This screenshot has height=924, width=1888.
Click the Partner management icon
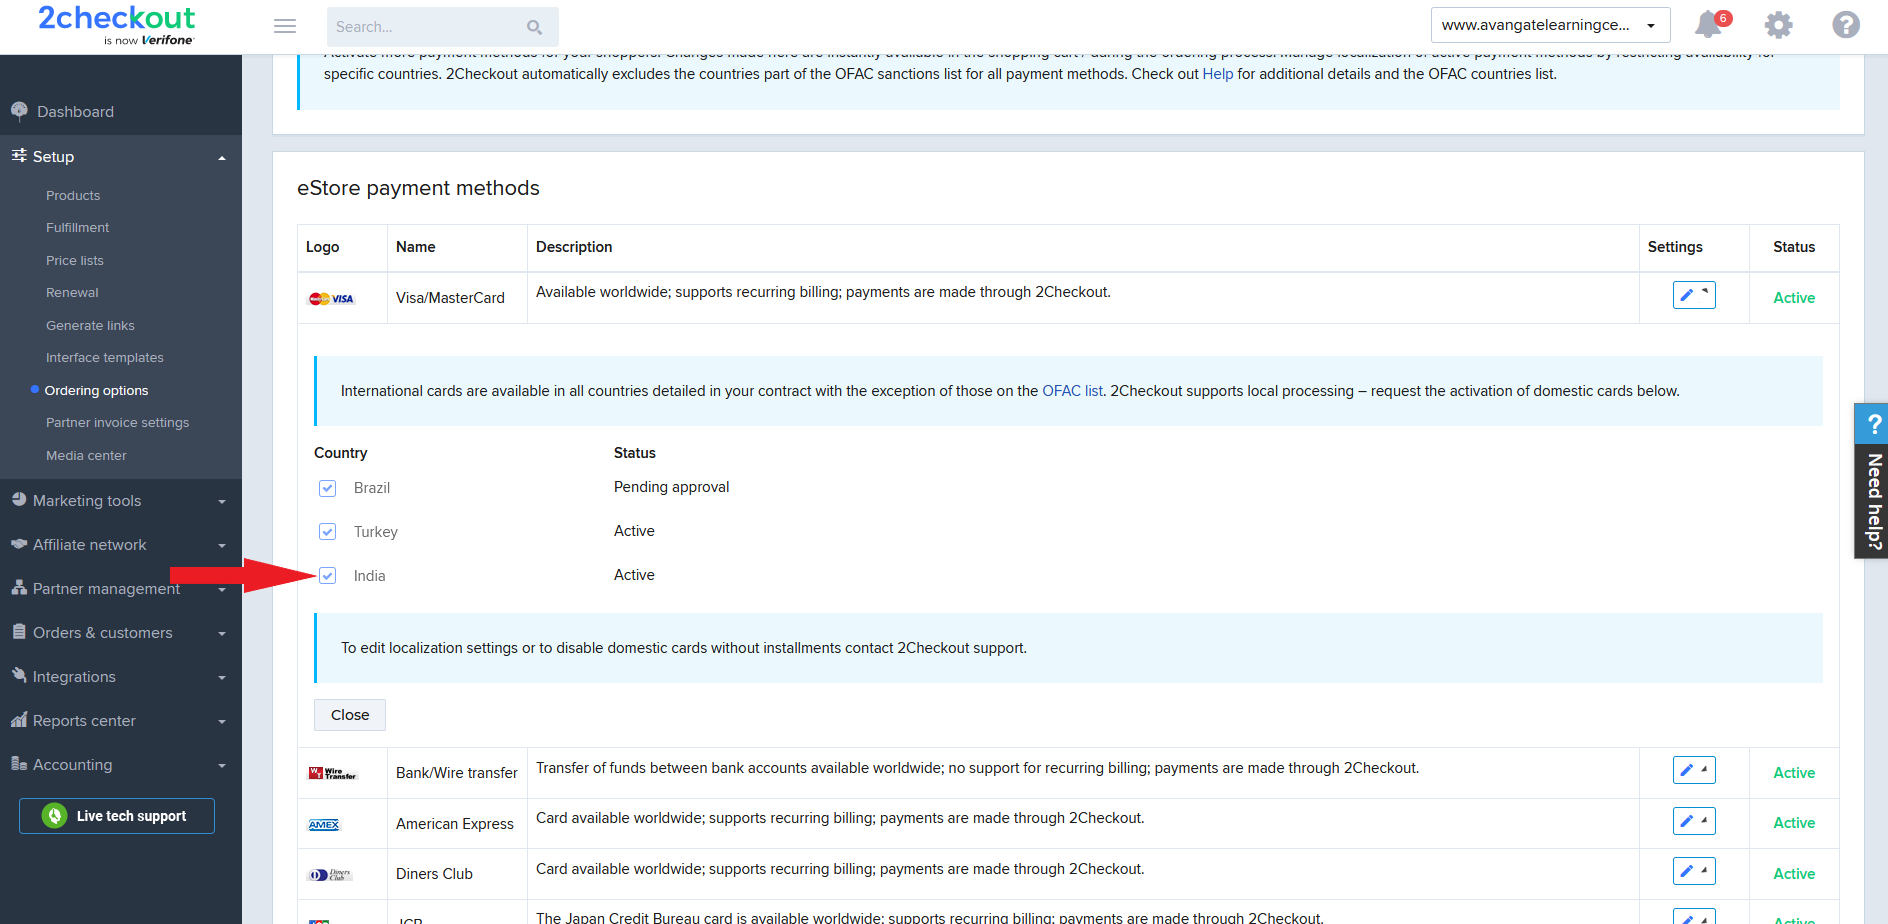19,588
